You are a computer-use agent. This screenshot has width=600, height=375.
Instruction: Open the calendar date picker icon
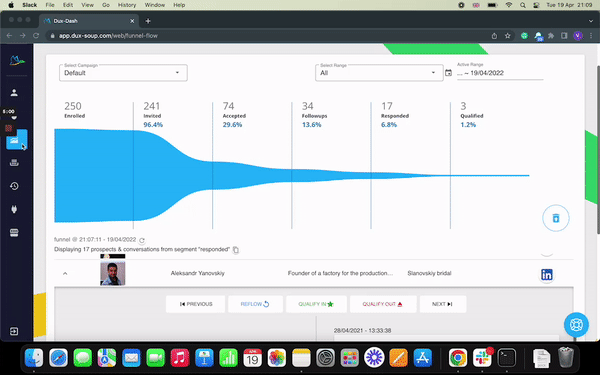448,73
